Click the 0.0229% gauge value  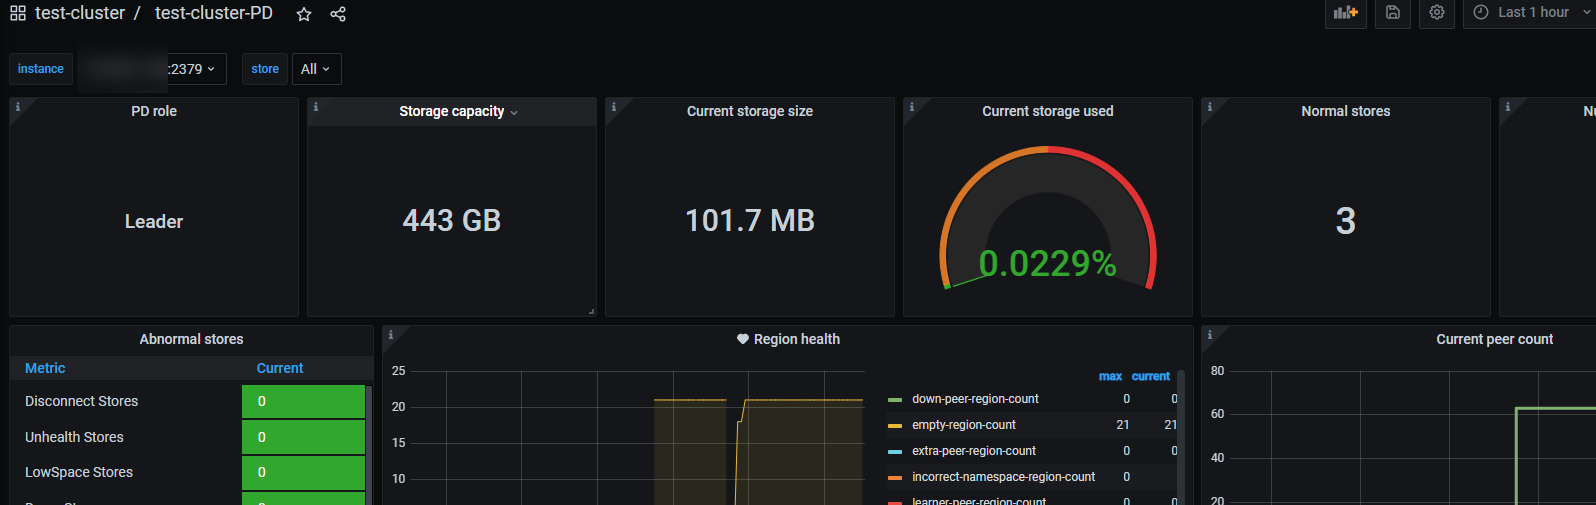coord(1047,263)
